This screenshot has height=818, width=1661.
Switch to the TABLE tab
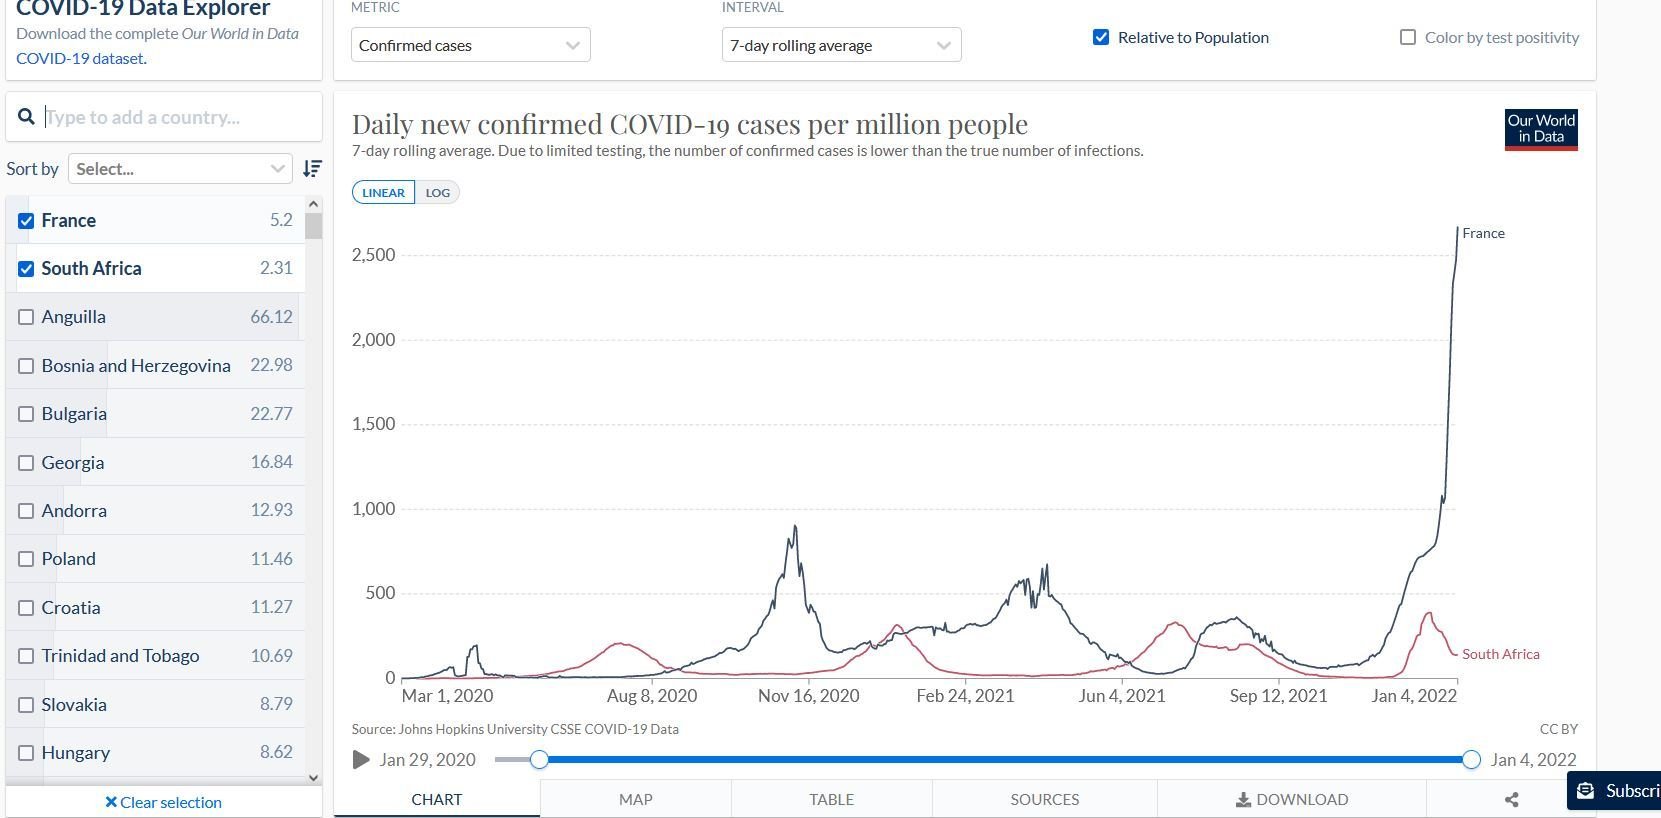[831, 799]
